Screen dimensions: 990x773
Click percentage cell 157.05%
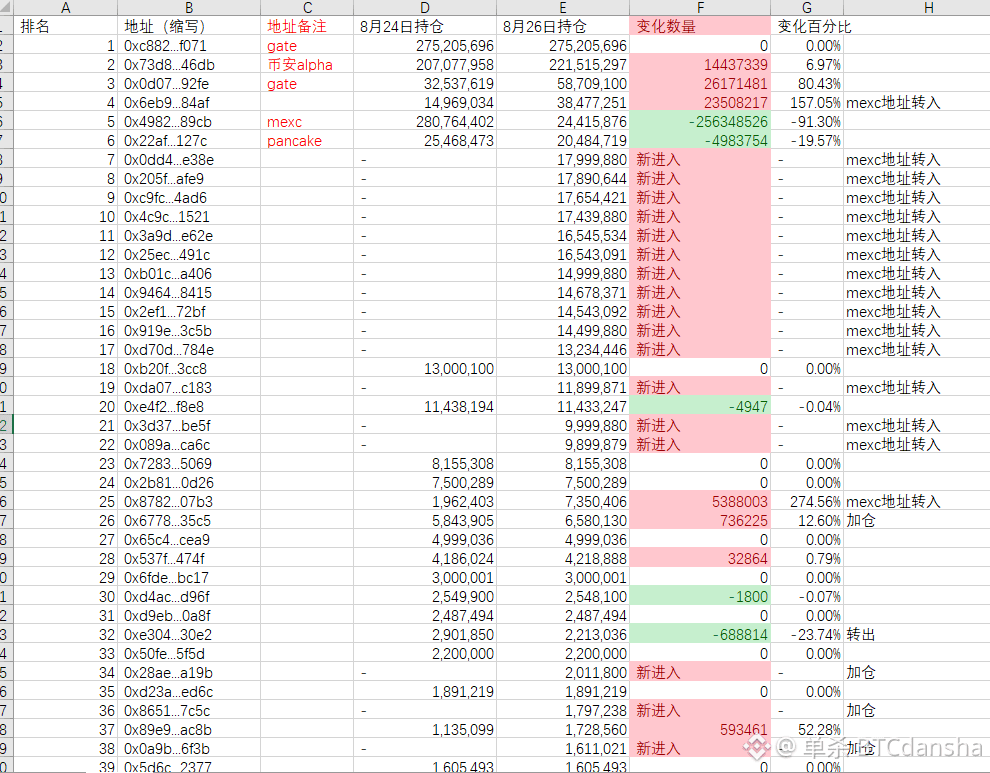(x=807, y=102)
